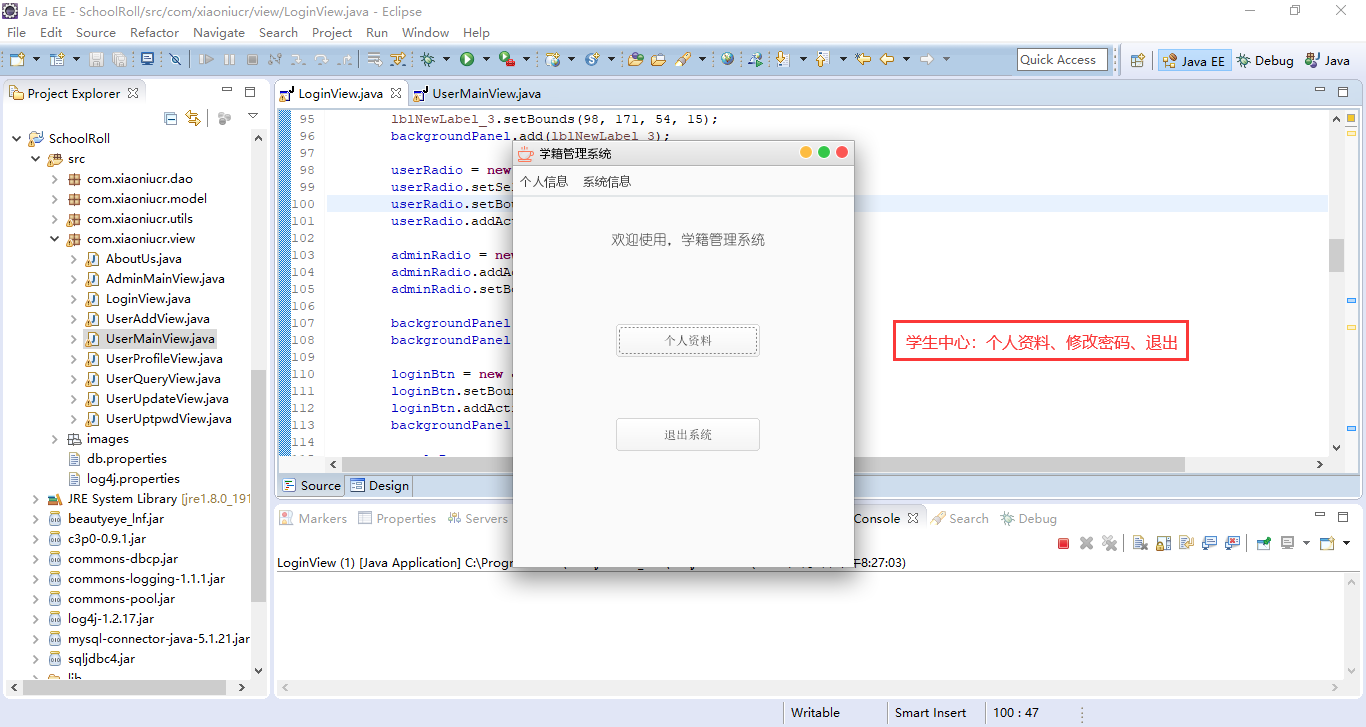Click the Skip All Breakpoints icon
The image size is (1366, 727).
click(175, 59)
